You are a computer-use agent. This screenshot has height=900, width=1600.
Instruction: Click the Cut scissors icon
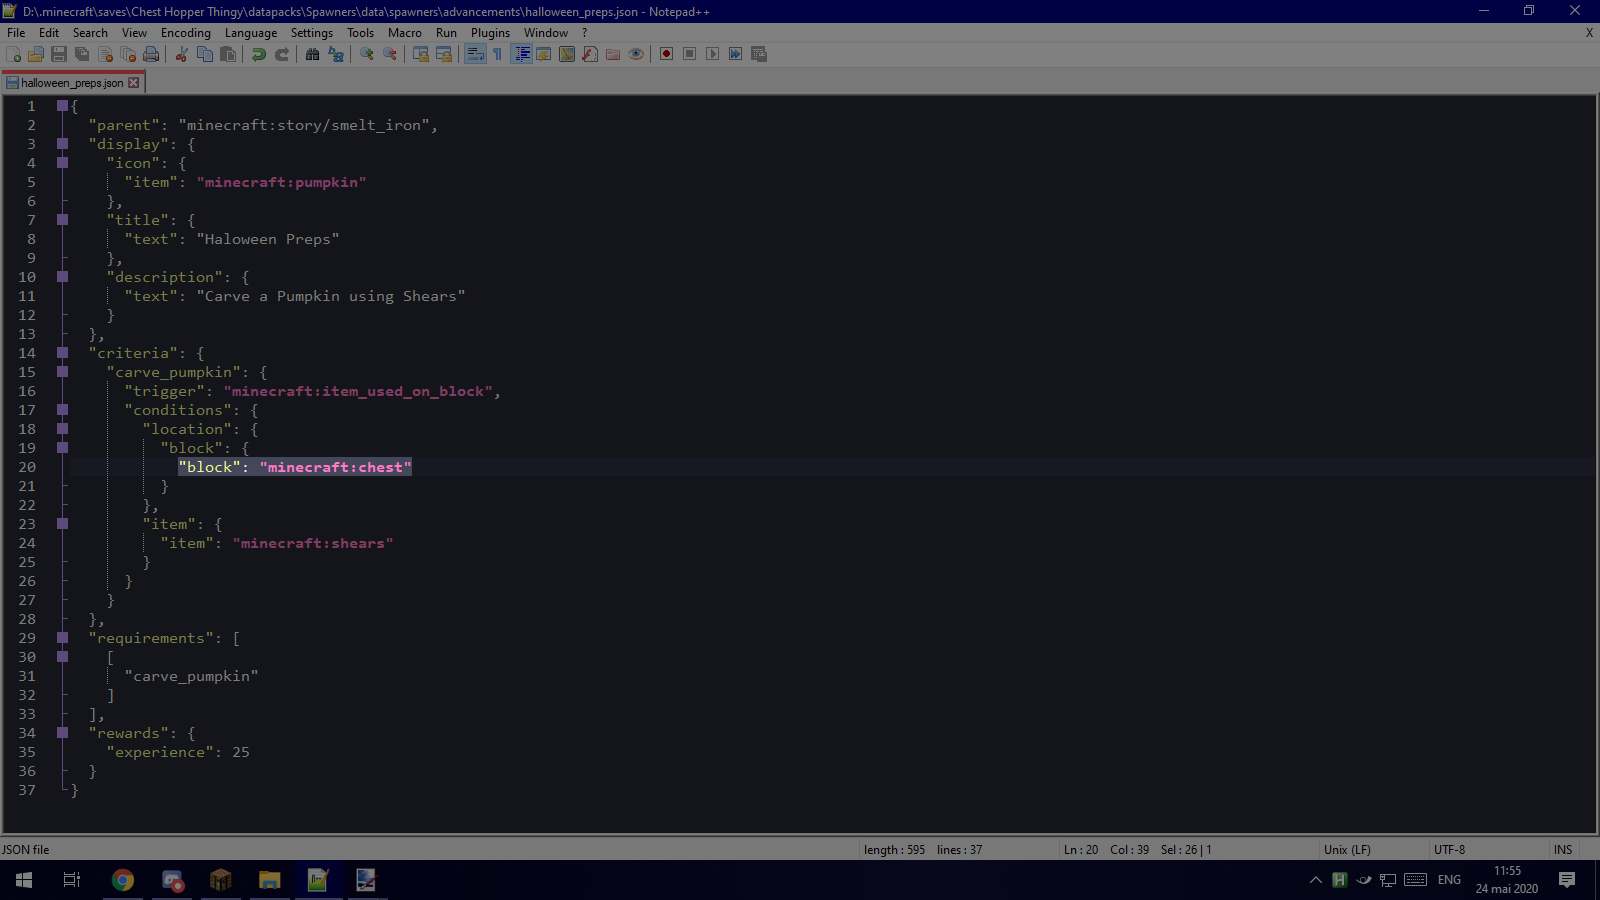tap(182, 54)
